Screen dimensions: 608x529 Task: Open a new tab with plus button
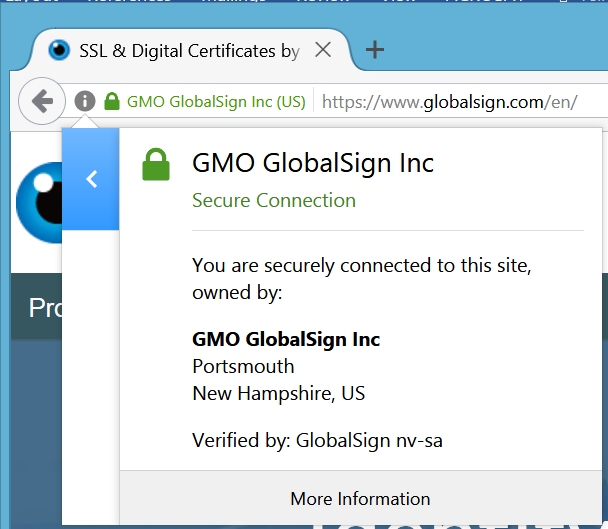point(374,50)
